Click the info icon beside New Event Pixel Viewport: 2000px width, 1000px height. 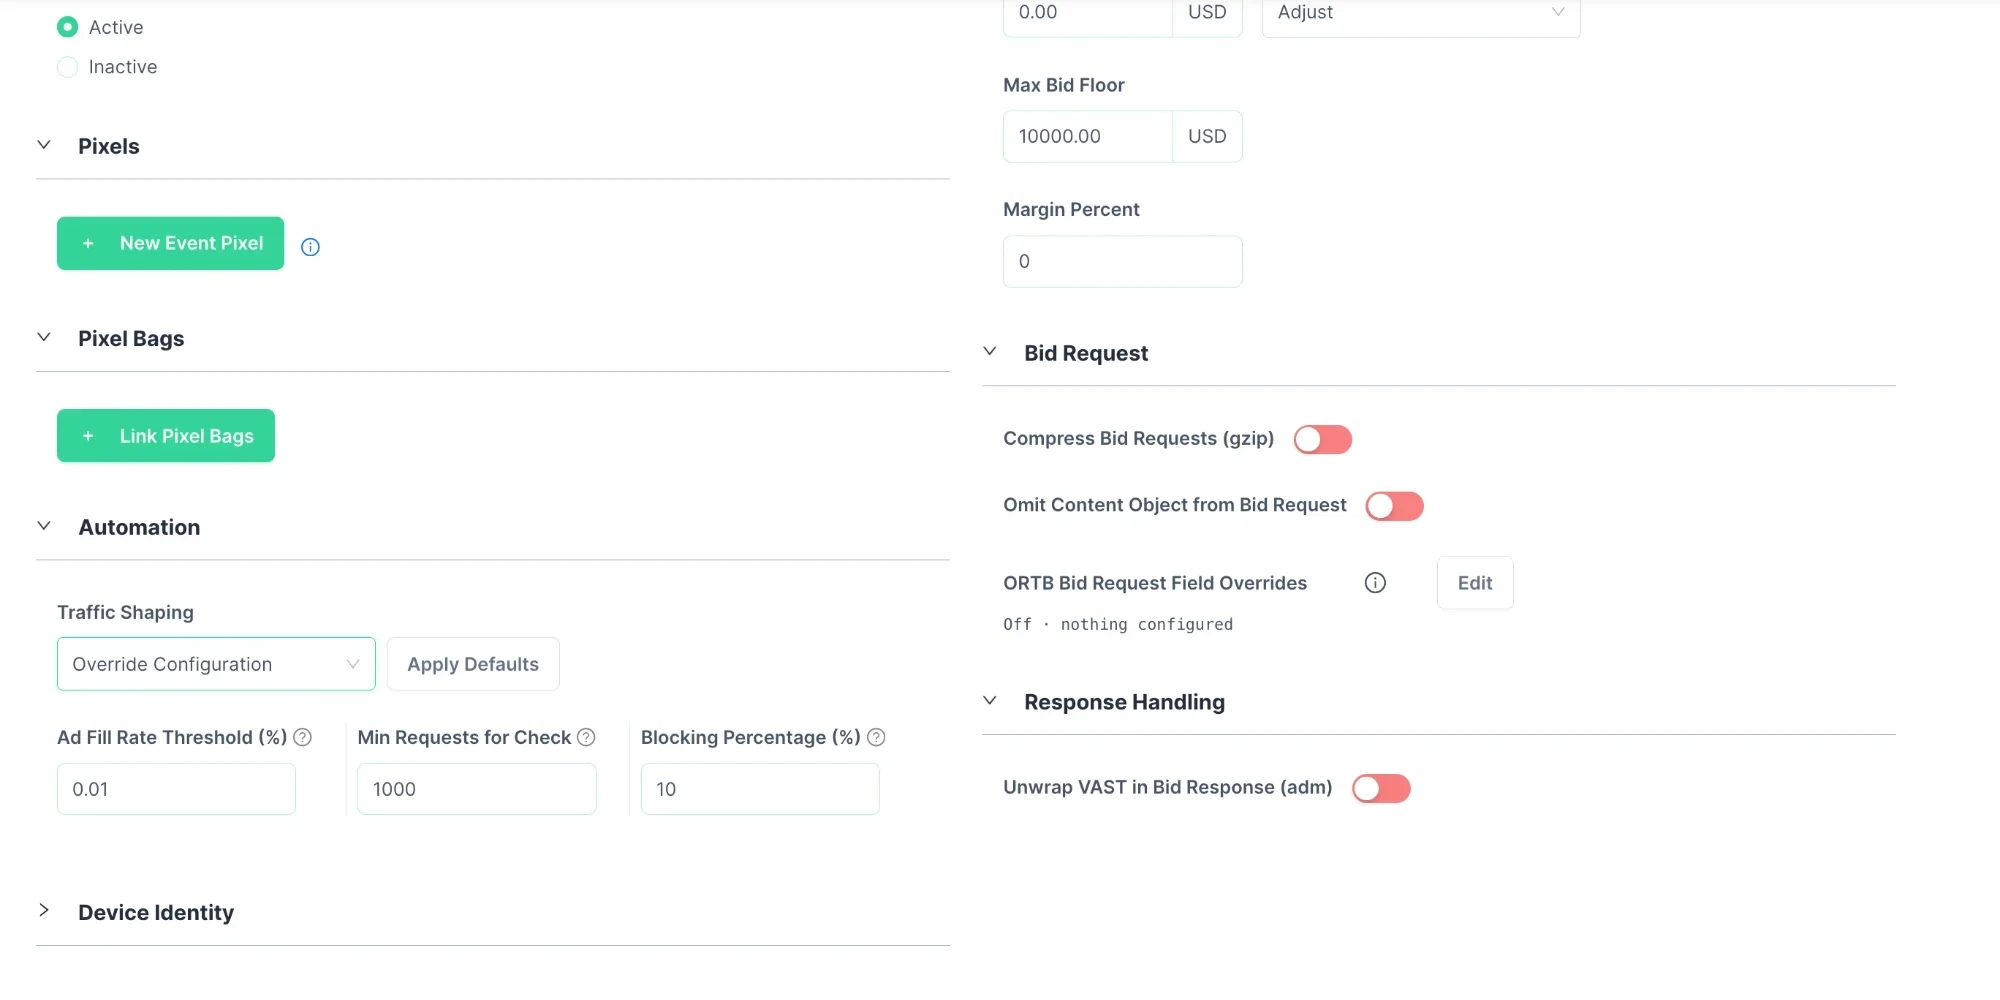pos(310,247)
